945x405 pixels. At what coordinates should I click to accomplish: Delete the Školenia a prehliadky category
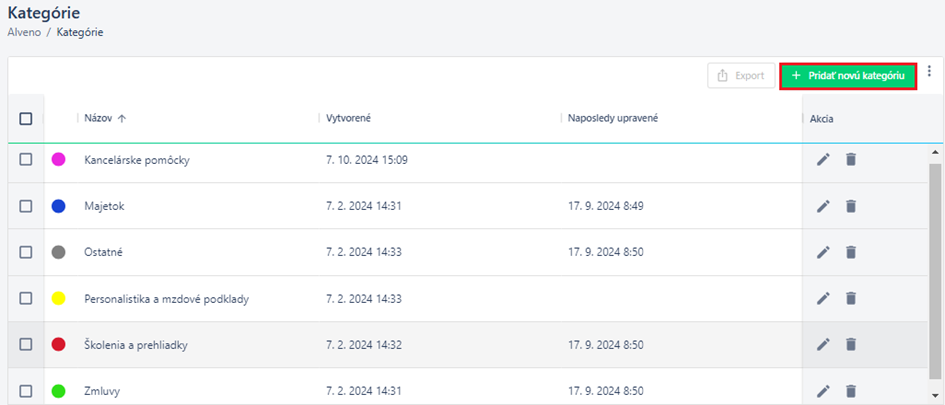[850, 344]
